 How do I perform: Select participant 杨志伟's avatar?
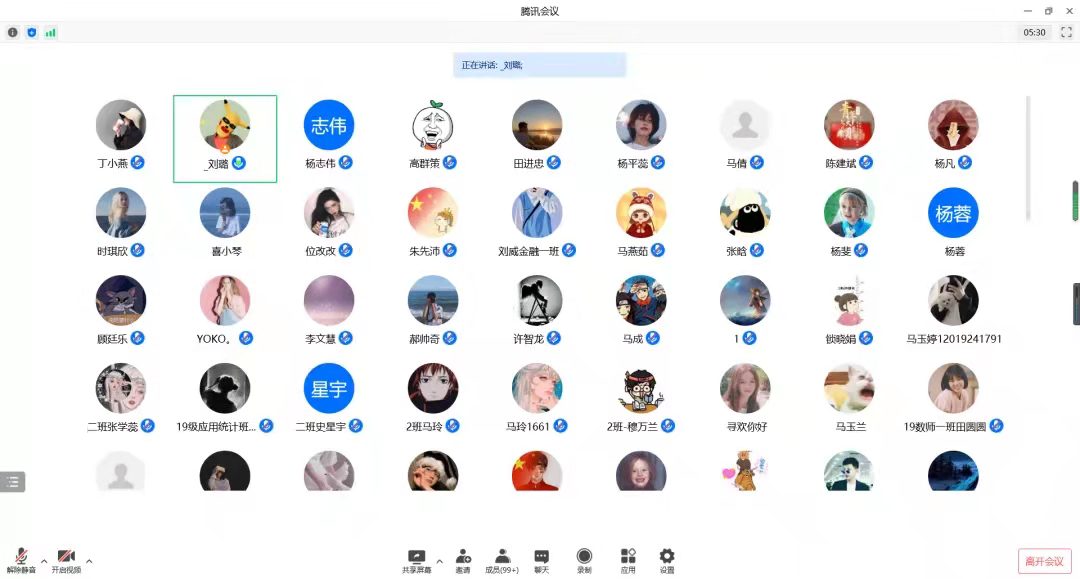coord(329,125)
